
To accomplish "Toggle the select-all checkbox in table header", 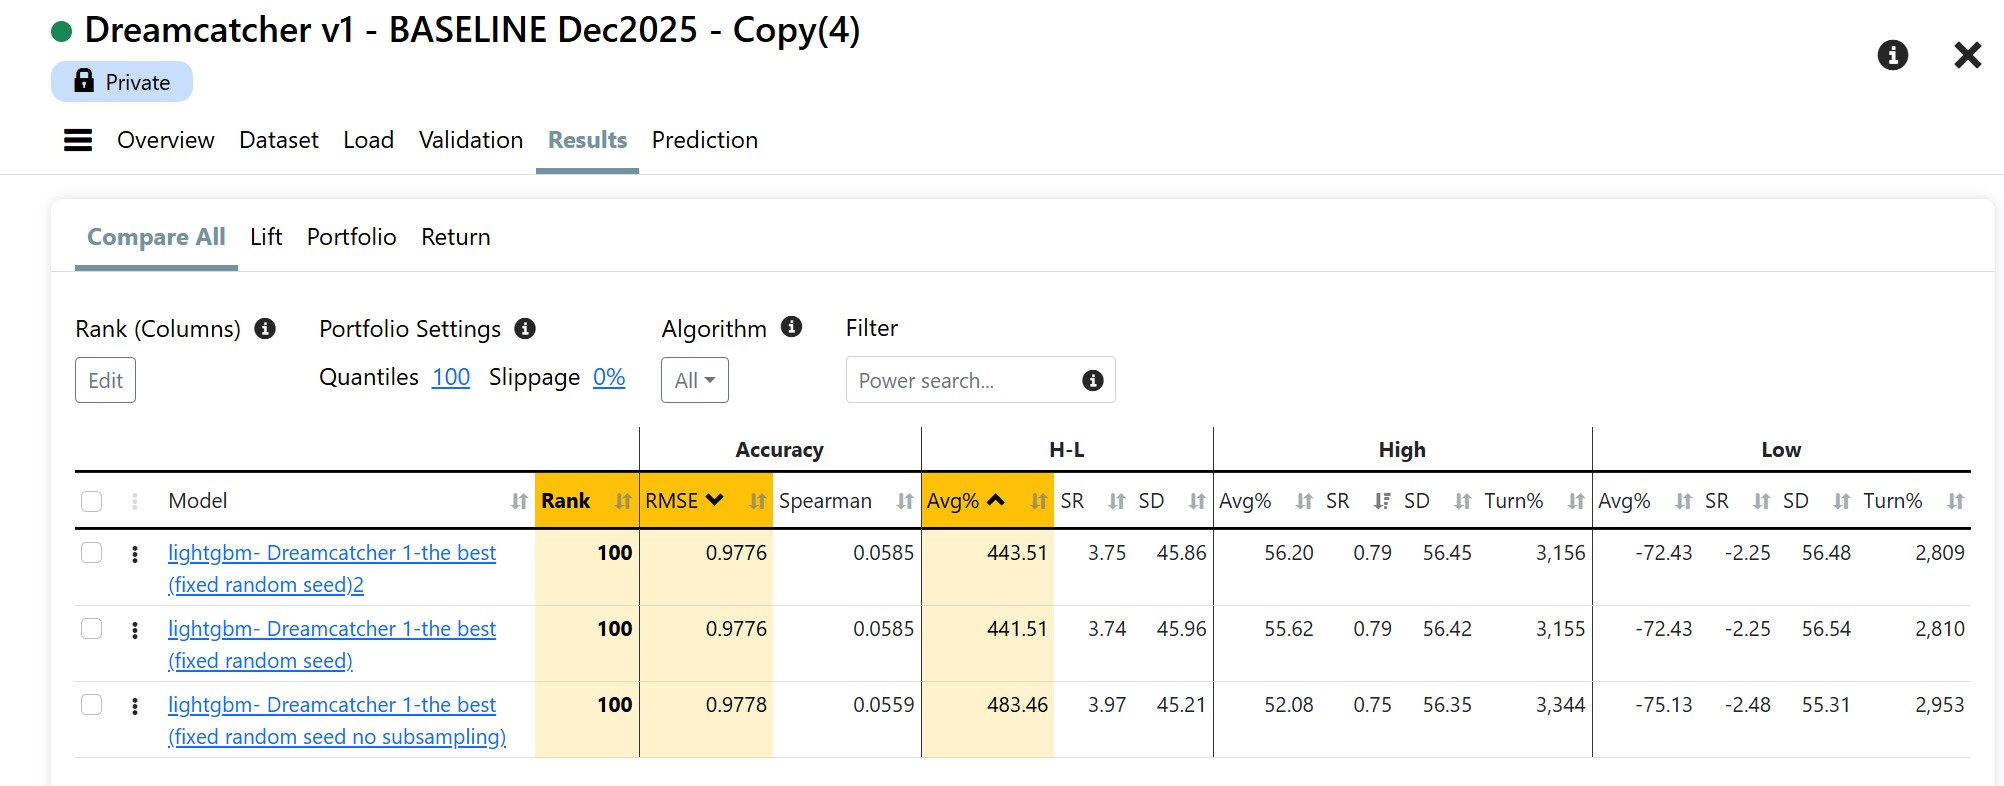I will coord(92,502).
